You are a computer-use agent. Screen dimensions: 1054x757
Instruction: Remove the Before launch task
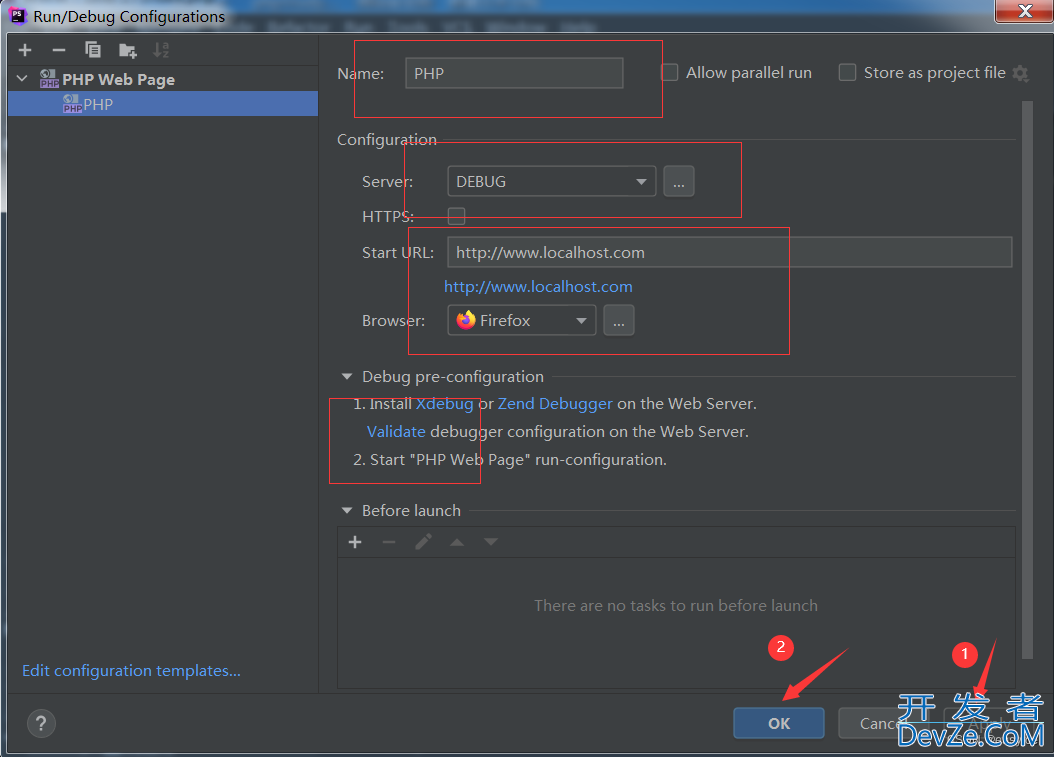pos(389,542)
